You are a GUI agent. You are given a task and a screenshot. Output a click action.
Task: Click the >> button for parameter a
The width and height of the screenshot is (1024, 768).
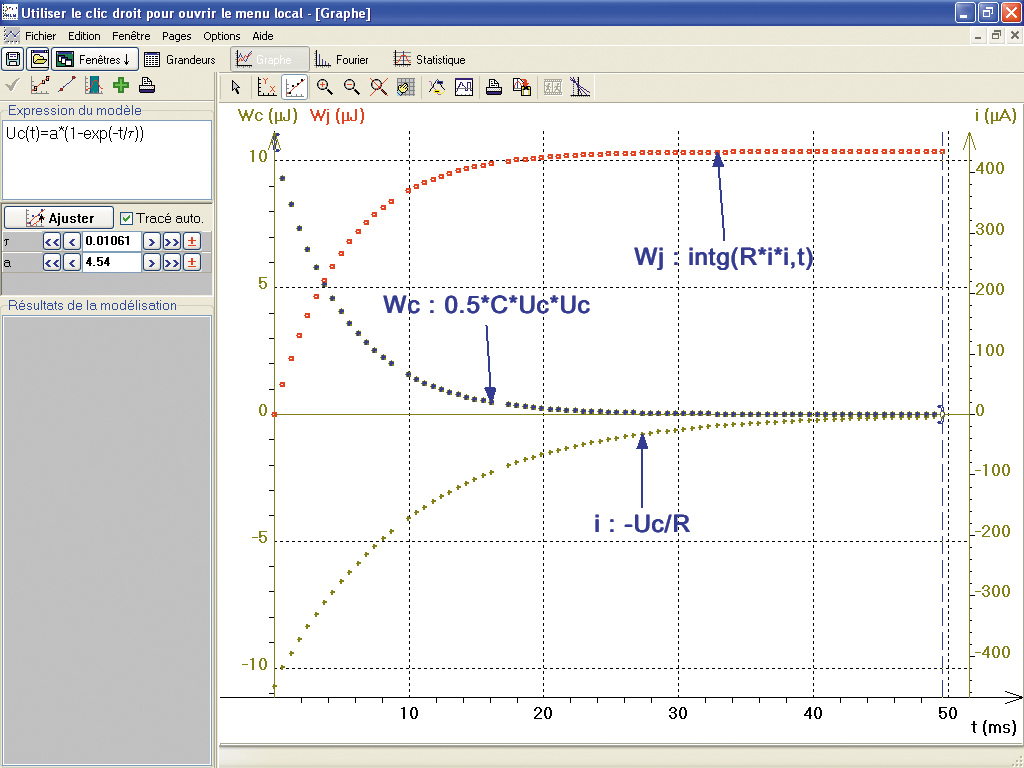point(172,263)
